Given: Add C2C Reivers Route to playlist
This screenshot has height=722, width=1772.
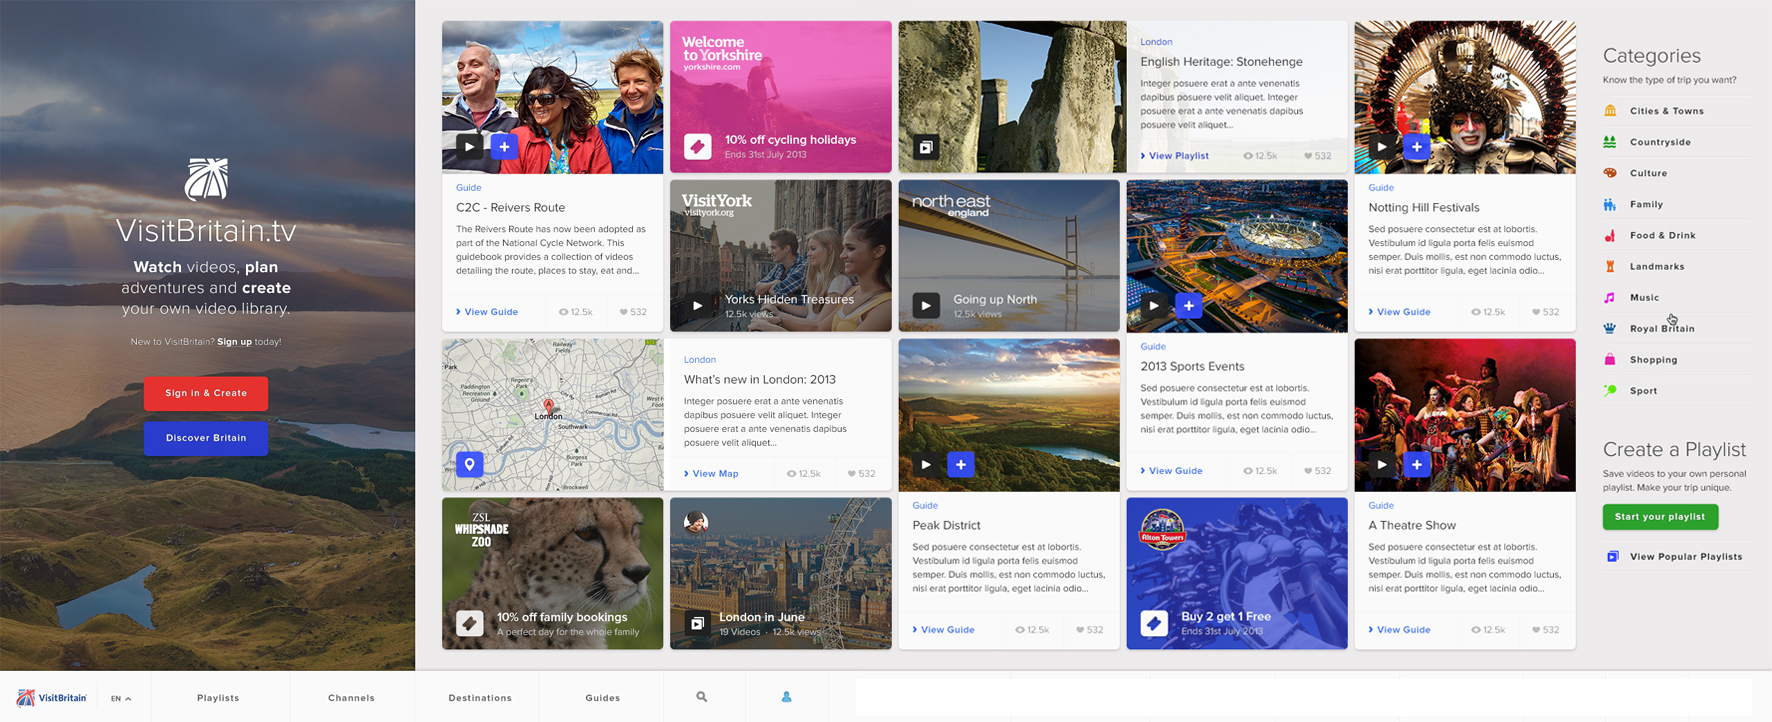Looking at the screenshot, I should point(504,147).
